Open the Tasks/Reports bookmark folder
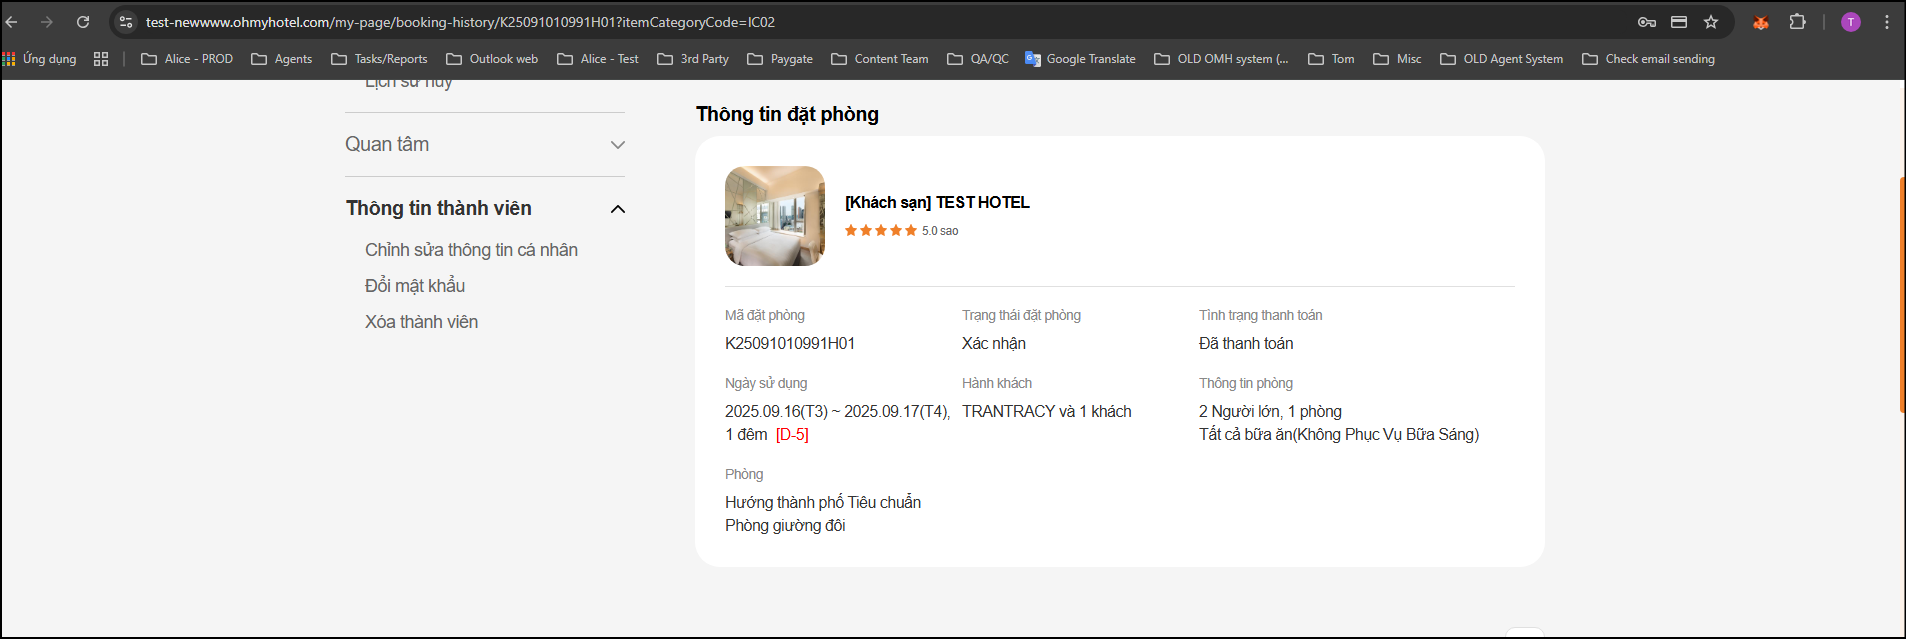The height and width of the screenshot is (639, 1906). (379, 59)
